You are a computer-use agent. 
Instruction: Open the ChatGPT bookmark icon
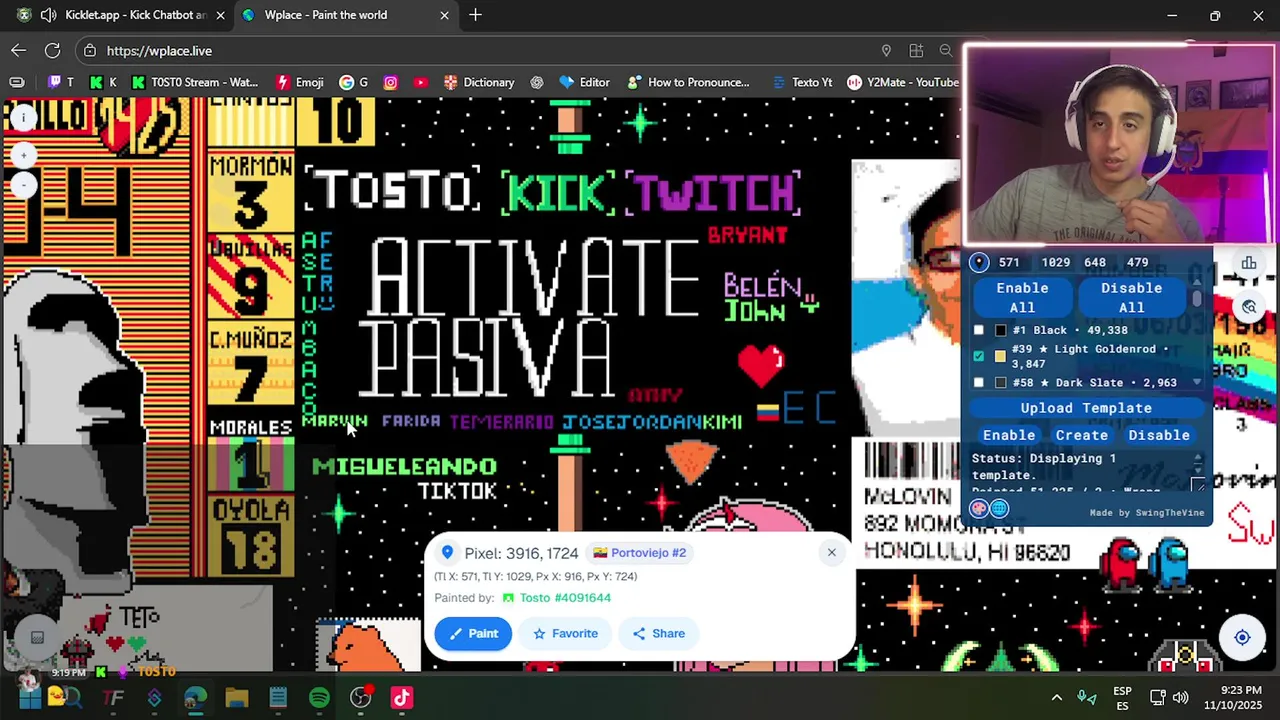click(537, 82)
